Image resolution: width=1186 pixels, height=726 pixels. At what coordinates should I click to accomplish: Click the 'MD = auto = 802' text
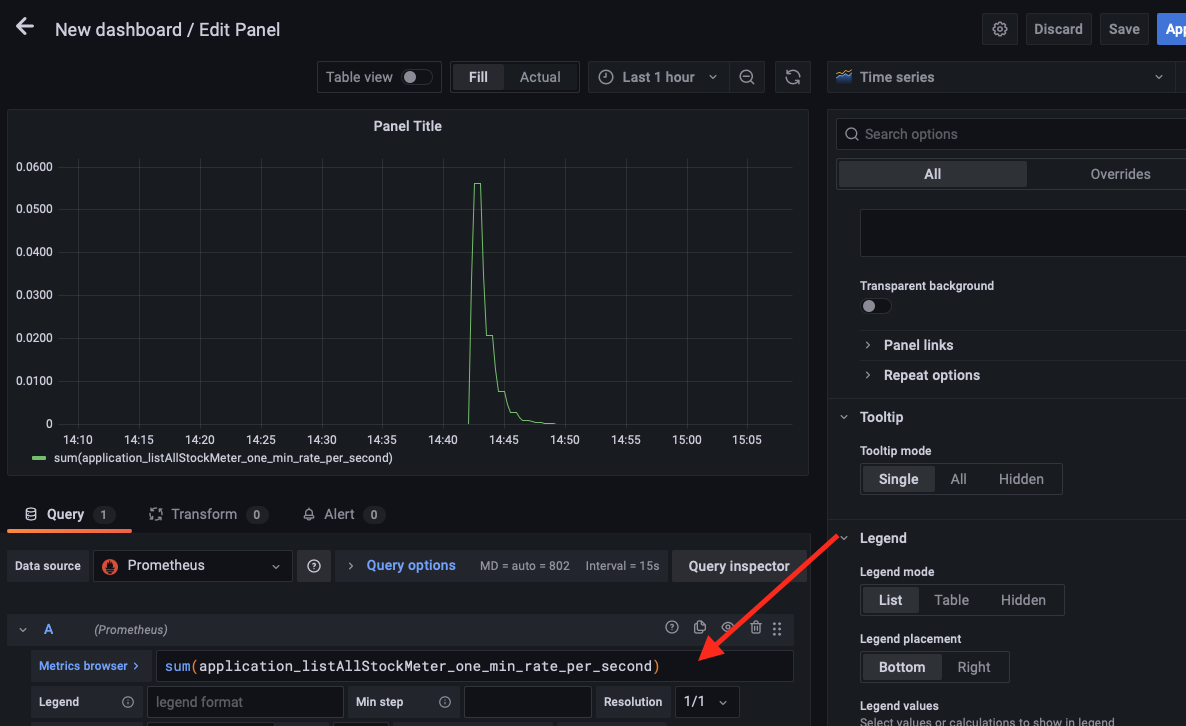[x=524, y=566]
